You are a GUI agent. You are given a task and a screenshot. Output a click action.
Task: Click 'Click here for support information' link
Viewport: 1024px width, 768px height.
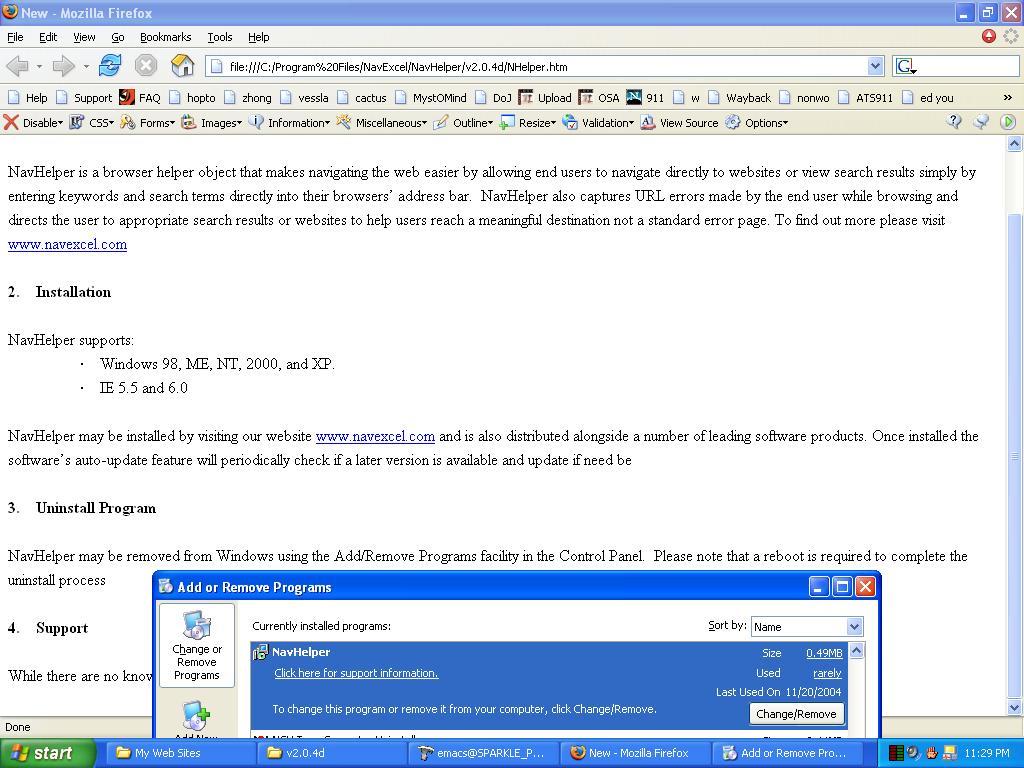tap(356, 673)
